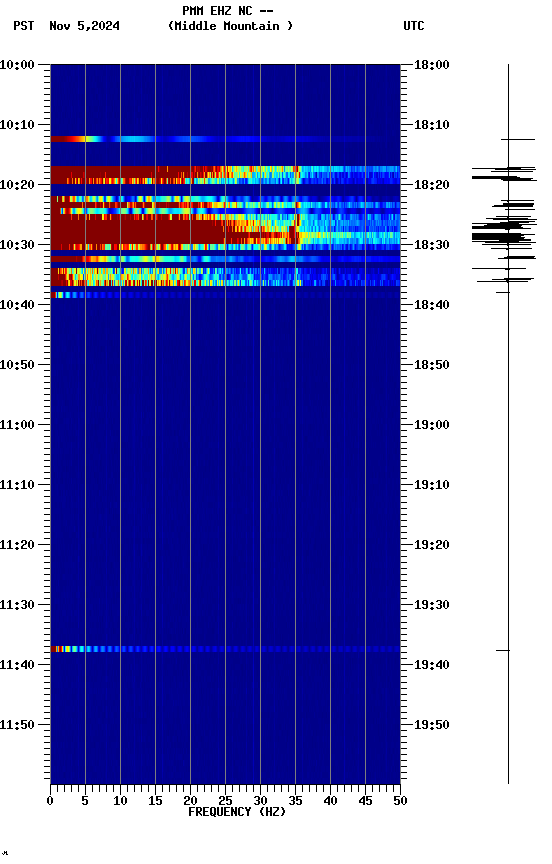The image size is (552, 864).
Task: Click the 10 Hz frequency axis label
Action: coord(120,801)
